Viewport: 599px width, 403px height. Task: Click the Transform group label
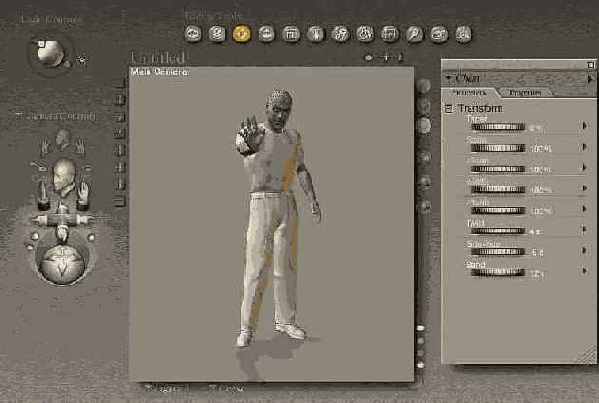click(480, 108)
